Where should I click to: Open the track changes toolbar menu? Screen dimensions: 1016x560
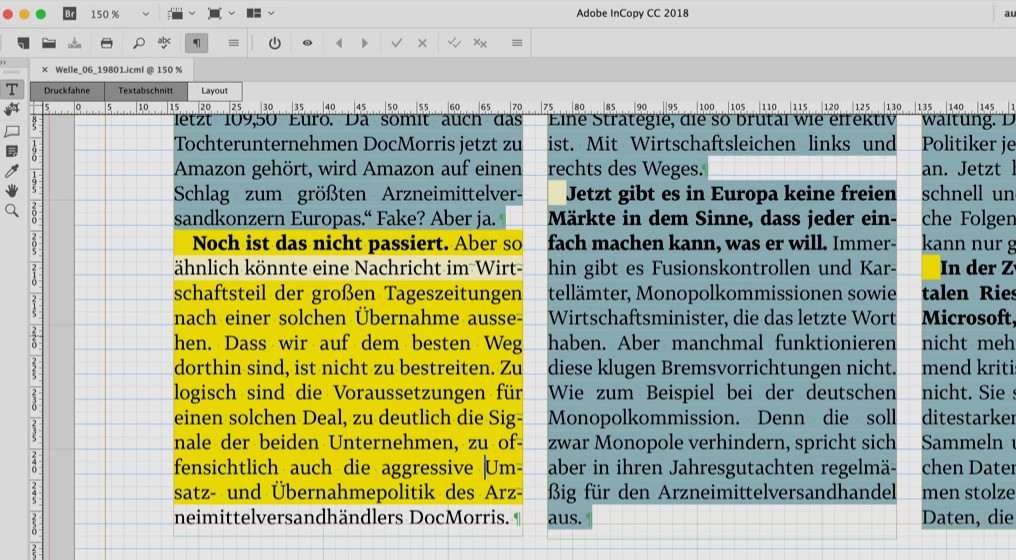tap(516, 43)
